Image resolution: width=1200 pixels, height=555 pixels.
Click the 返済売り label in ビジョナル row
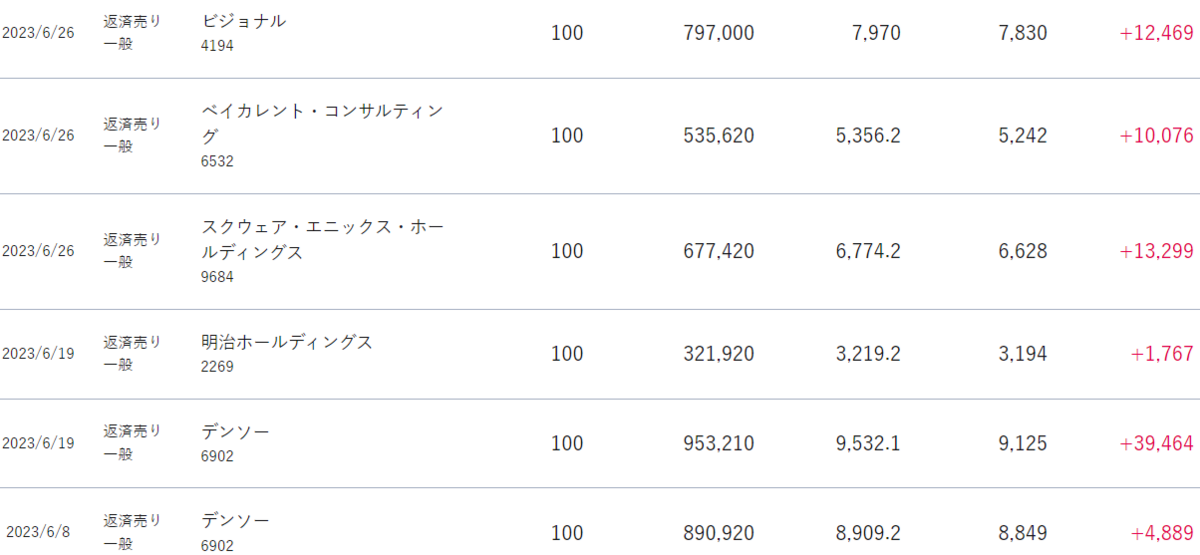(132, 20)
